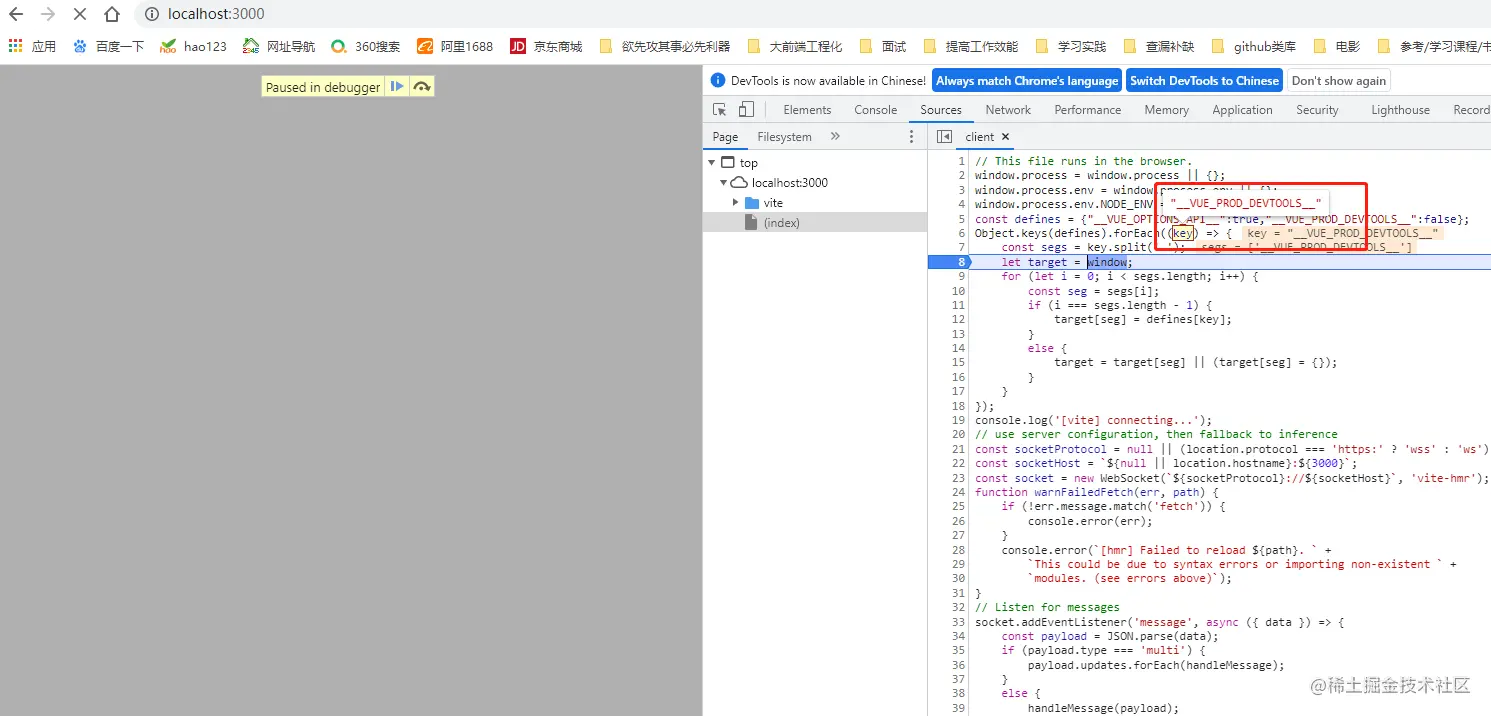1491x716 pixels.
Task: Open navigator three-dot more options
Action: (911, 137)
